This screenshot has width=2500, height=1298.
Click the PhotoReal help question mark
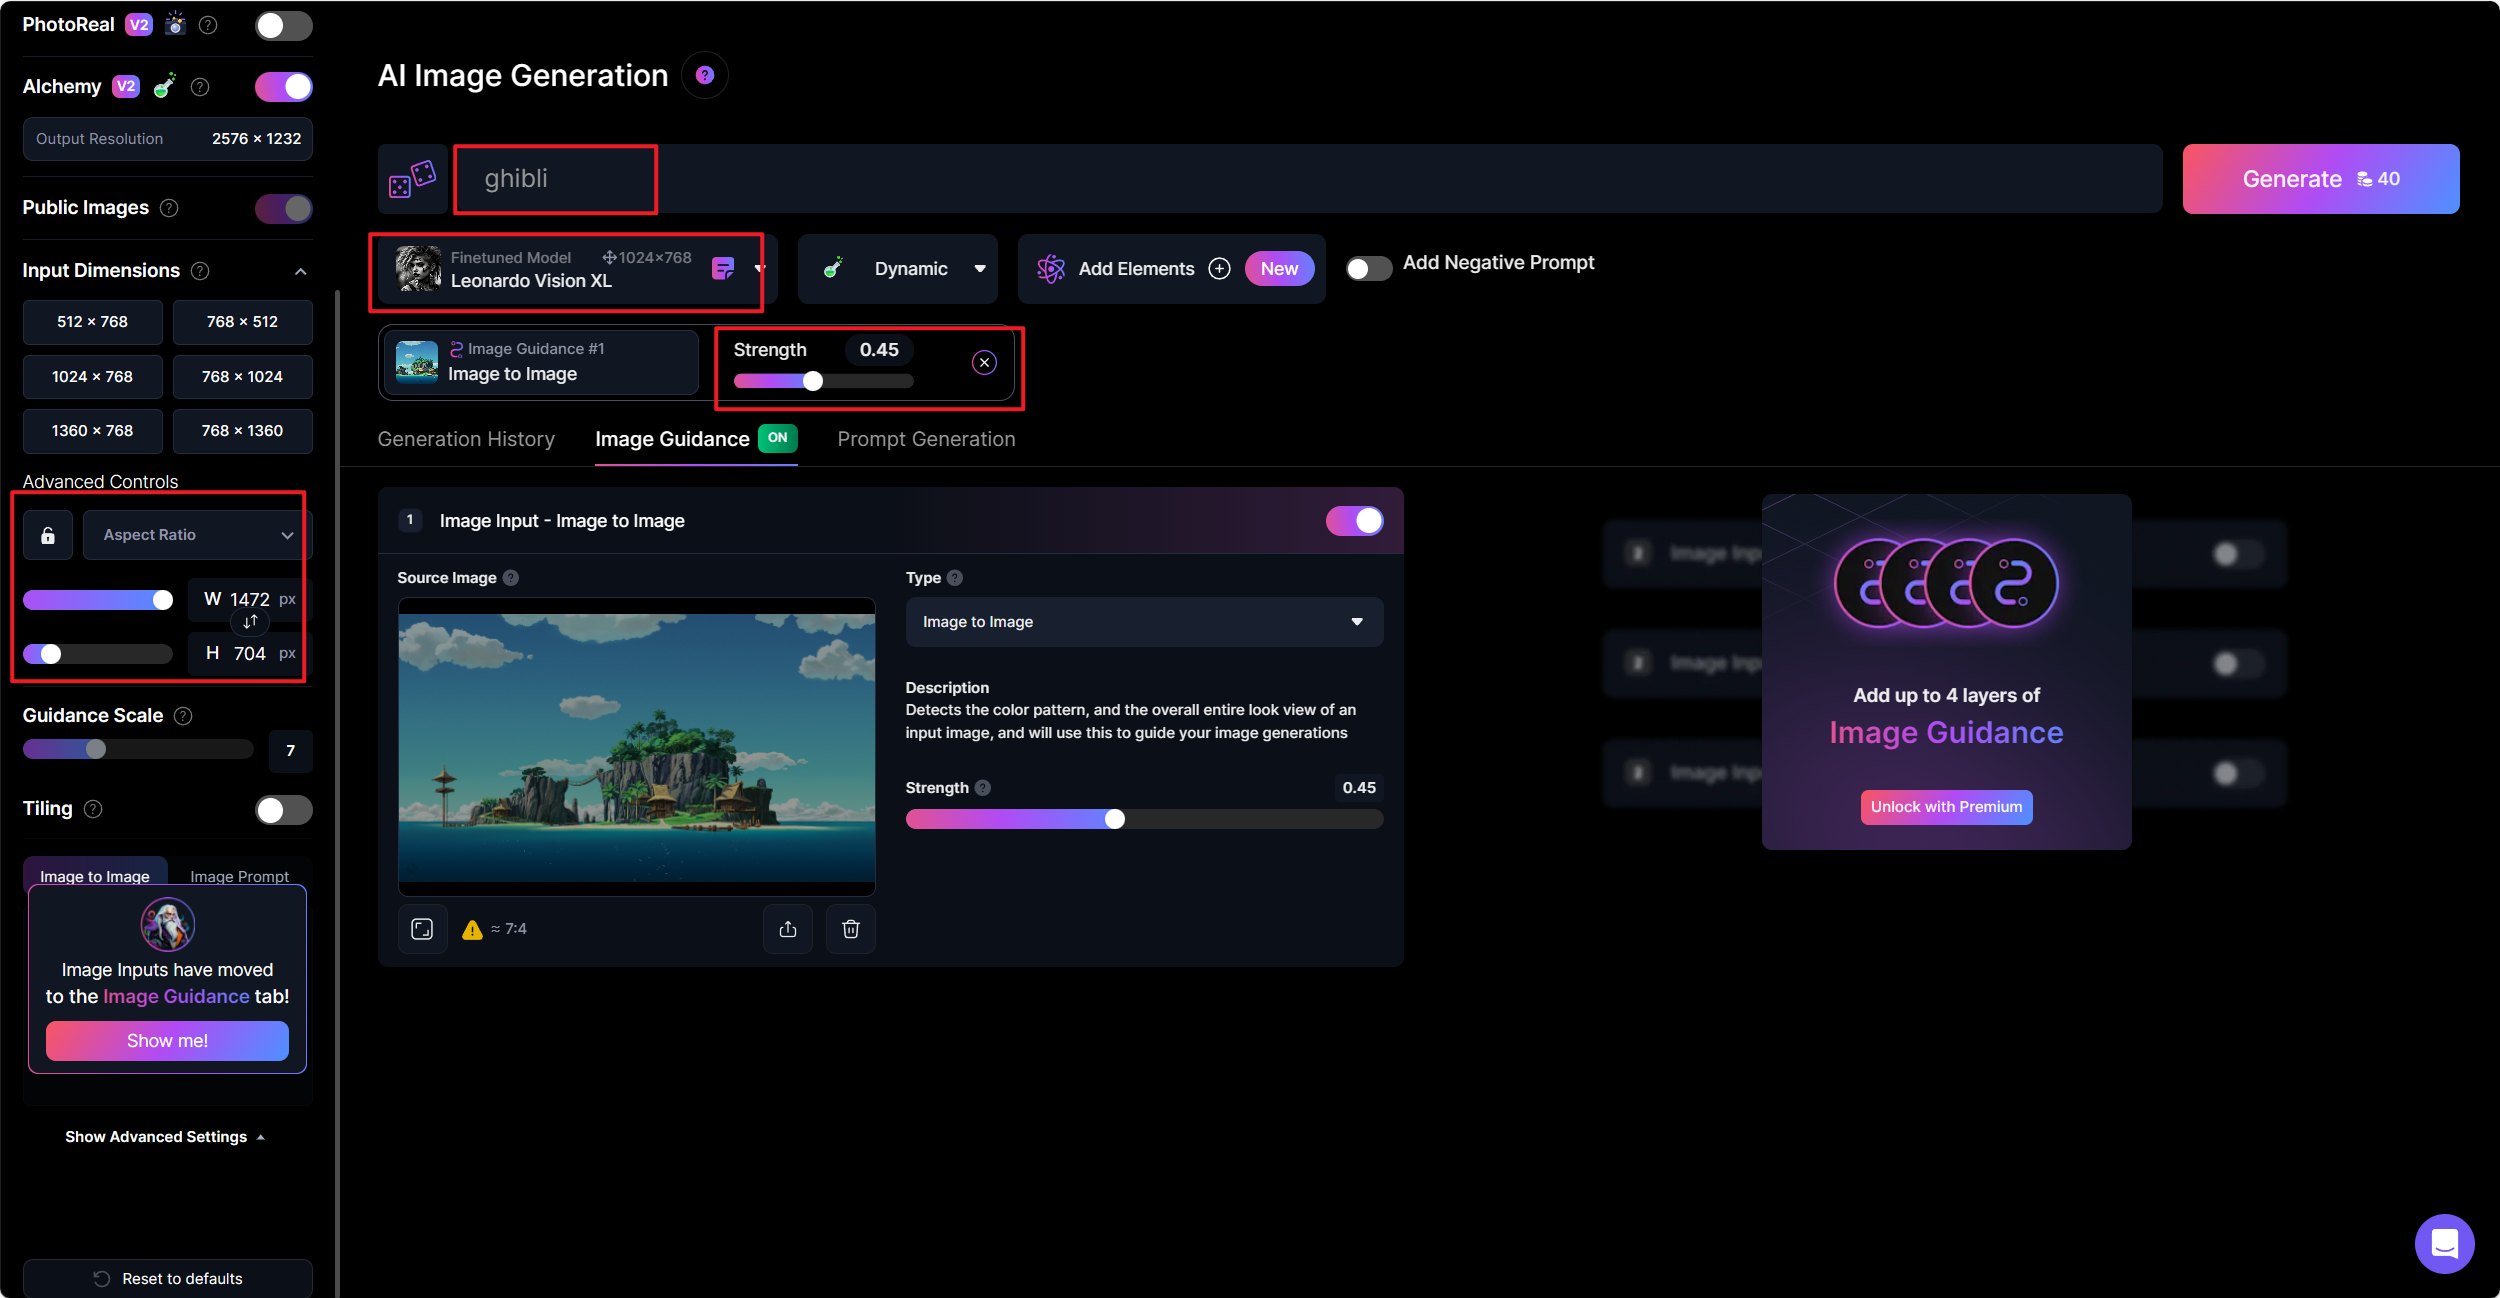pyautogui.click(x=208, y=25)
